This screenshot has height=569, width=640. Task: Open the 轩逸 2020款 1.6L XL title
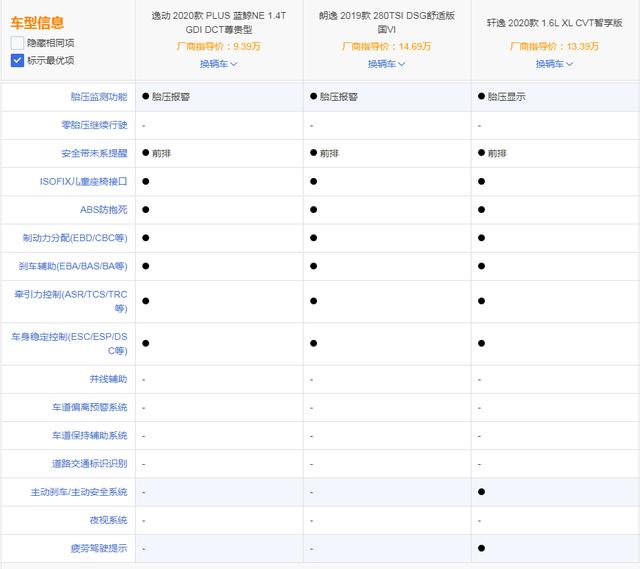tap(554, 23)
